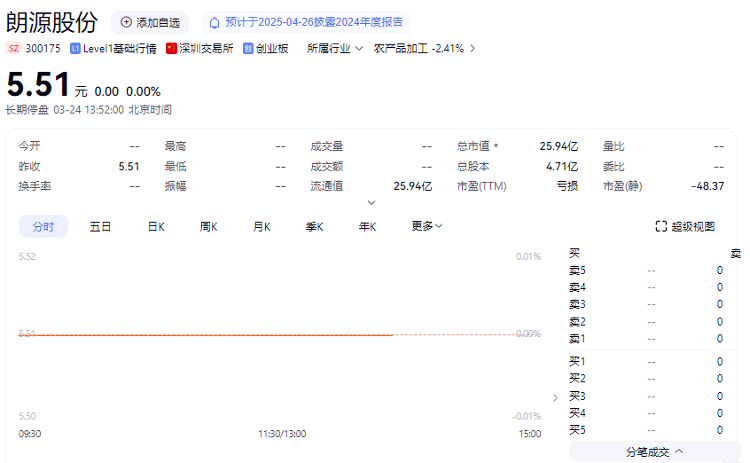
Task: Click the stock code 300175
Action: [x=43, y=48]
